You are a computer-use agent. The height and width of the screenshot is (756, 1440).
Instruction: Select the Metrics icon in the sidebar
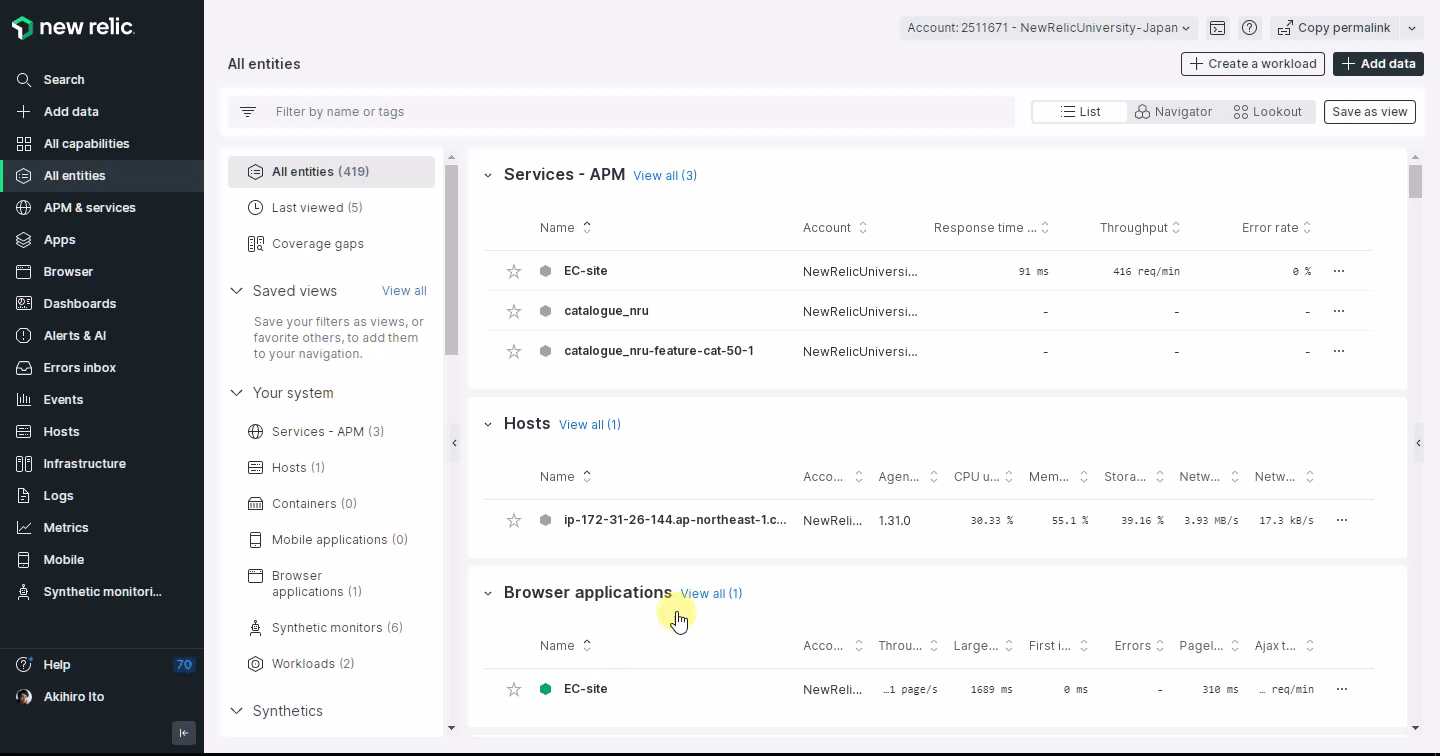(x=23, y=527)
